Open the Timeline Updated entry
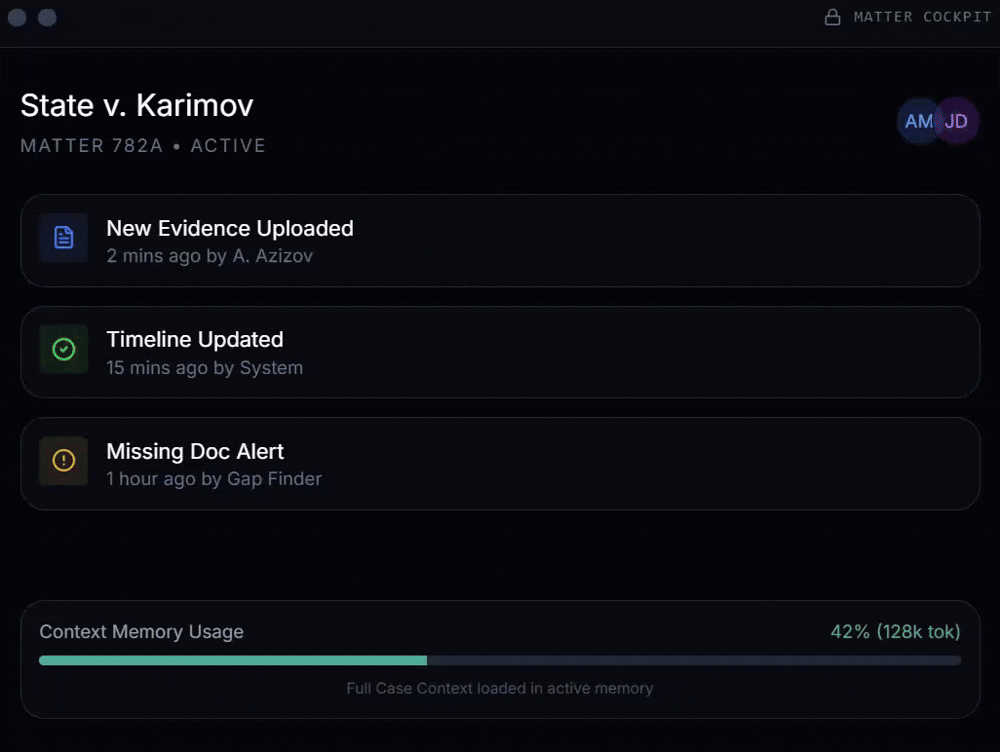Screen dimensions: 1000x752 pos(195,339)
